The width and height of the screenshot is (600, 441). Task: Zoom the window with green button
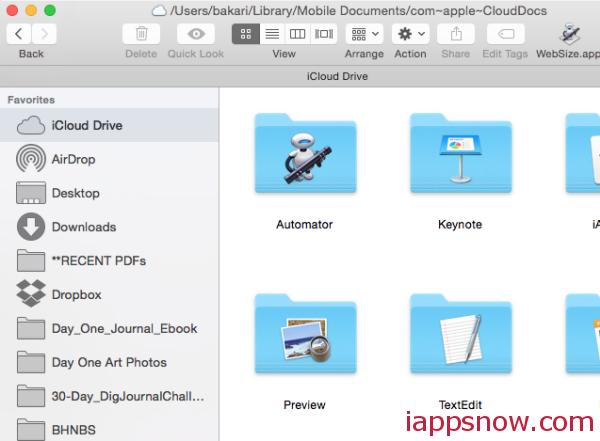[50, 10]
